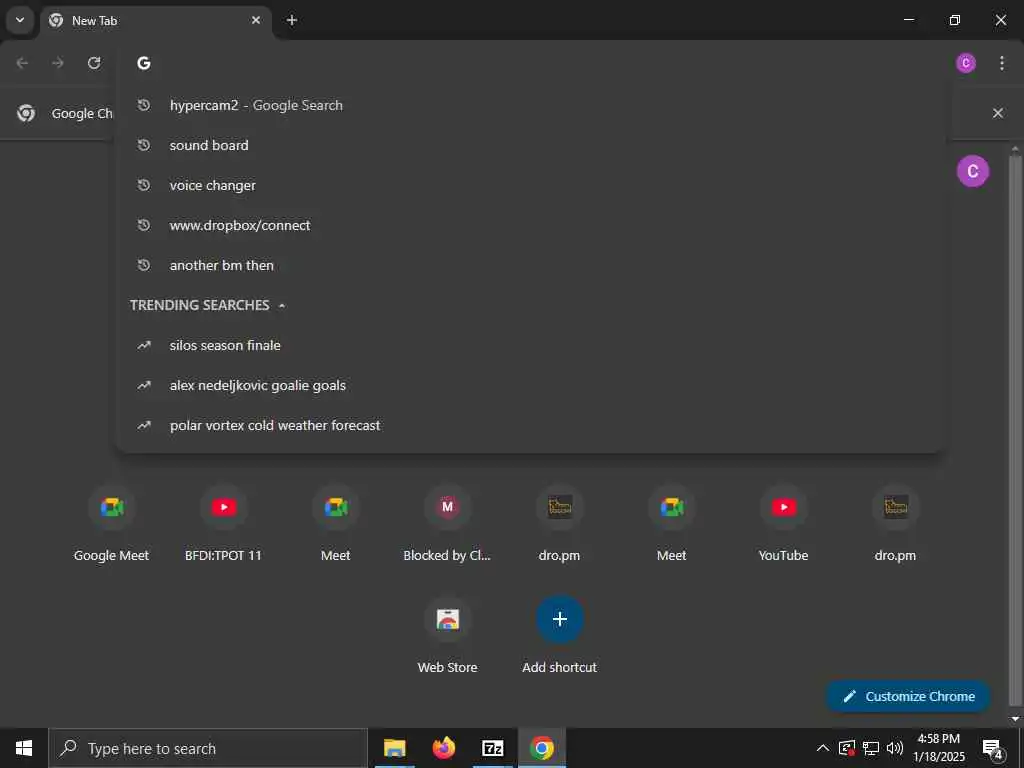This screenshot has width=1024, height=768.
Task: Click the Add shortcut button
Action: click(560, 637)
